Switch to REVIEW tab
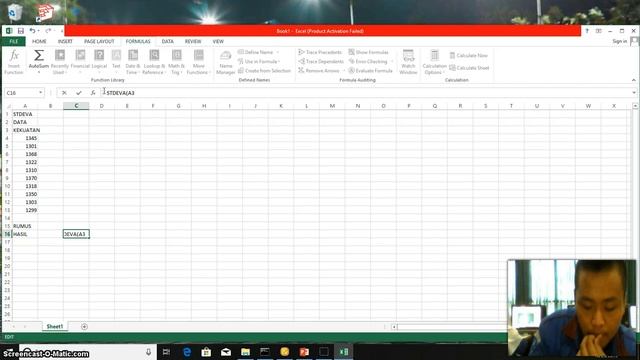This screenshot has width=640, height=360. pyautogui.click(x=193, y=42)
